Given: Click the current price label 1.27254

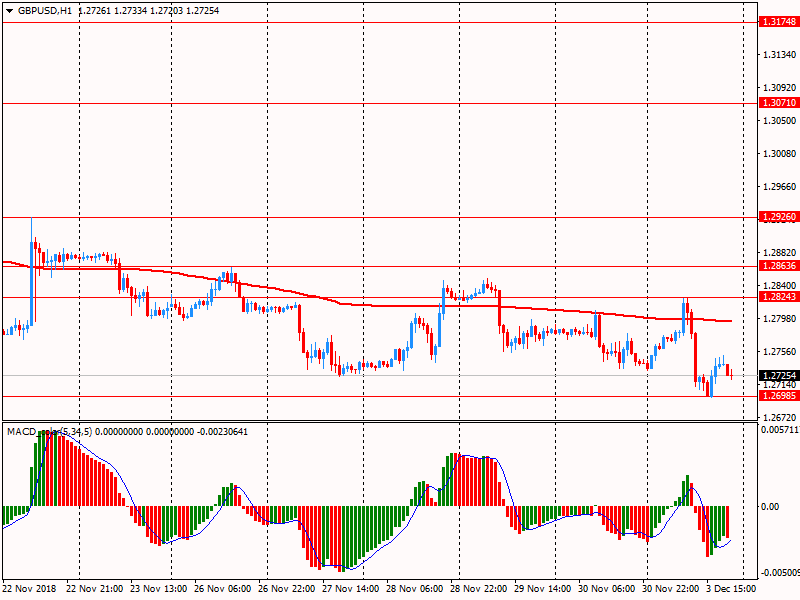Looking at the screenshot, I should click(778, 376).
